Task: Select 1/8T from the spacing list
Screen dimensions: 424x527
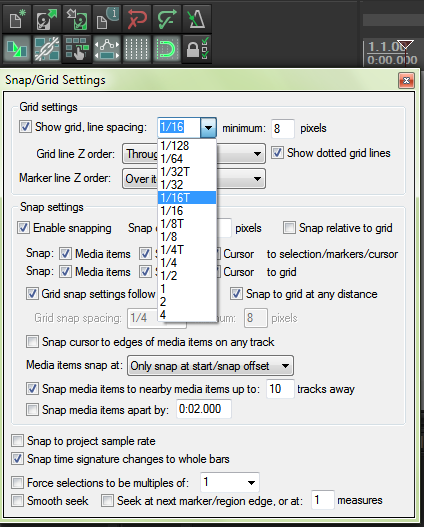Action: coord(187,224)
